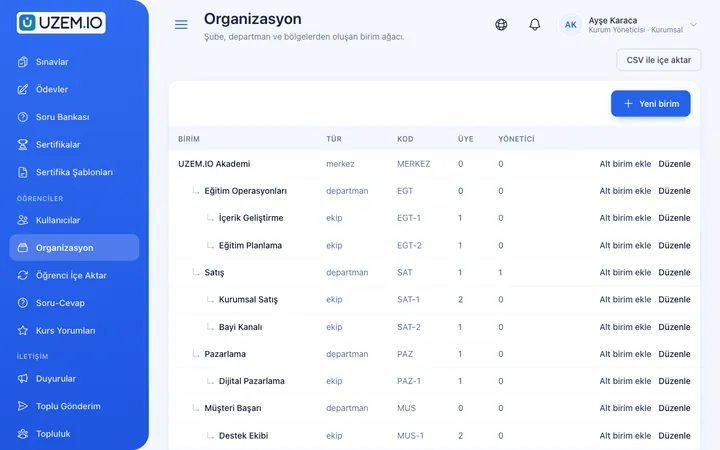Click the Topluluk community icon

pos(22,433)
